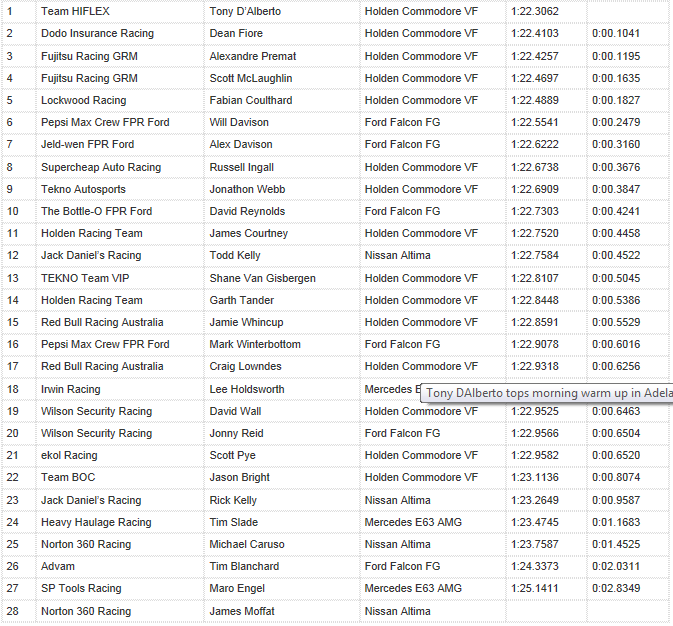
Task: Select the Team HIFLEX cell
Action: (75, 11)
